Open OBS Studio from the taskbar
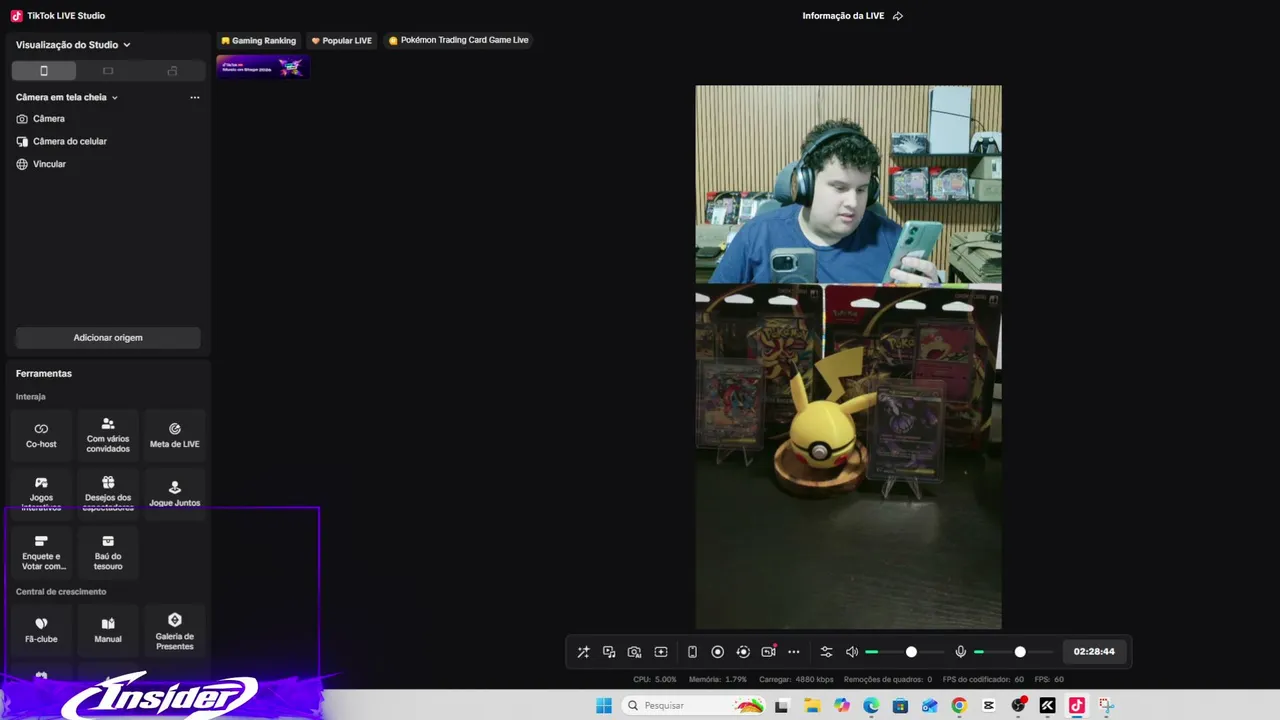The image size is (1280, 720). click(x=1018, y=706)
